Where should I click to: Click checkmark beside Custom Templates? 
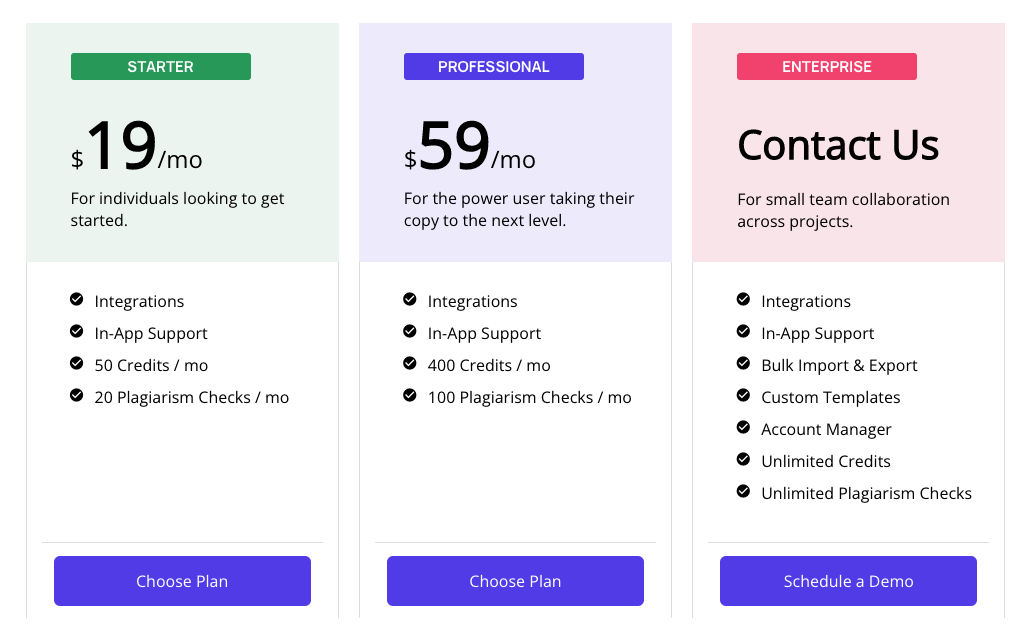pos(743,396)
